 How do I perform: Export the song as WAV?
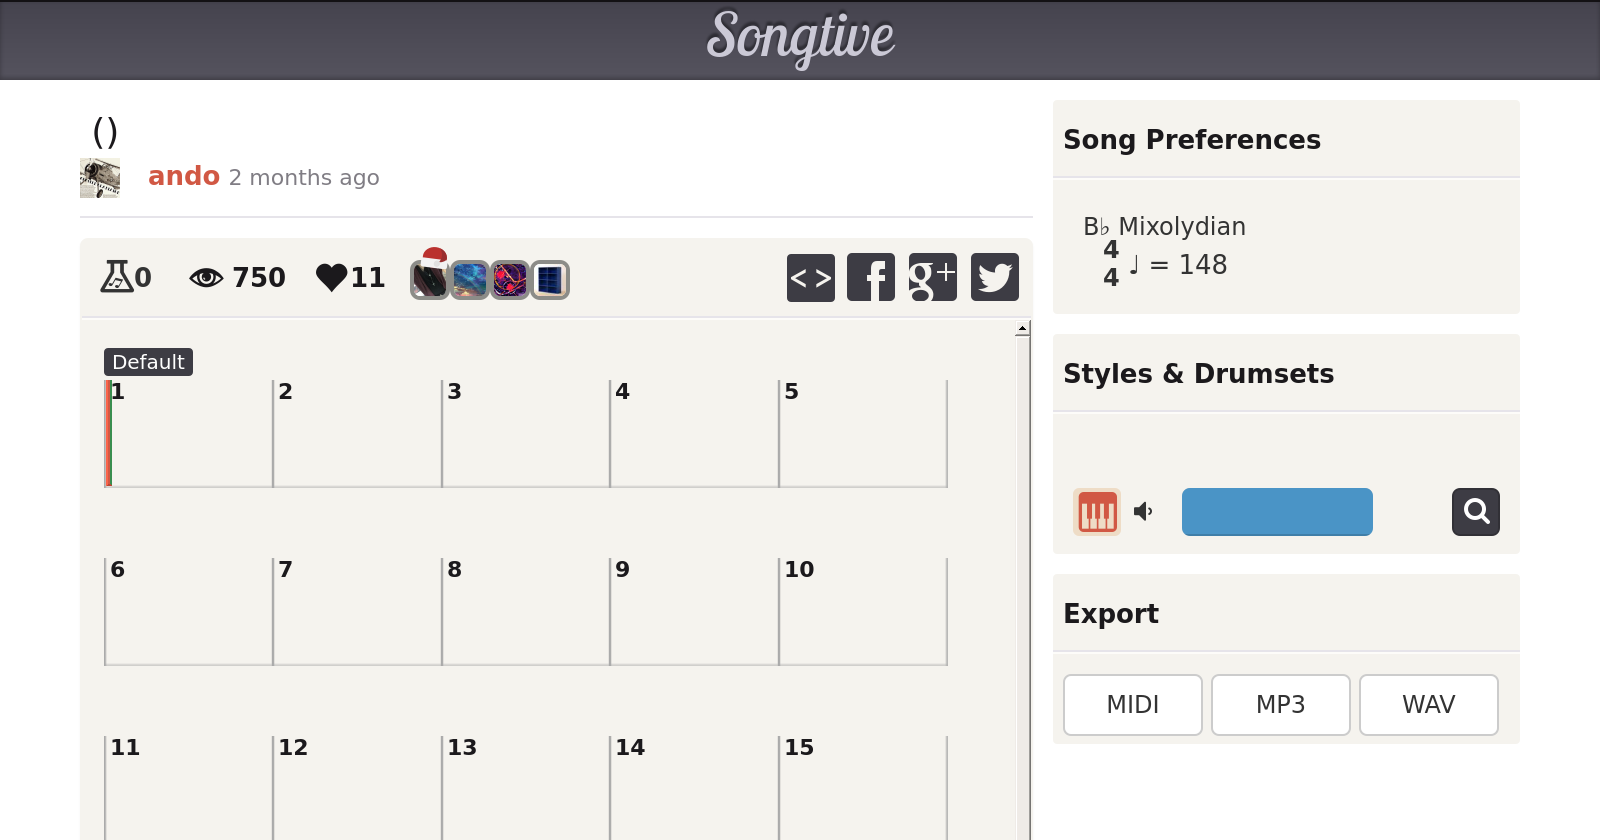point(1428,705)
